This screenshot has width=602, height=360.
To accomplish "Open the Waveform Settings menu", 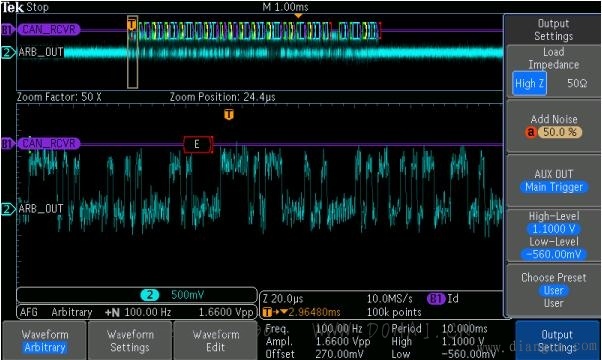I will (x=130, y=340).
